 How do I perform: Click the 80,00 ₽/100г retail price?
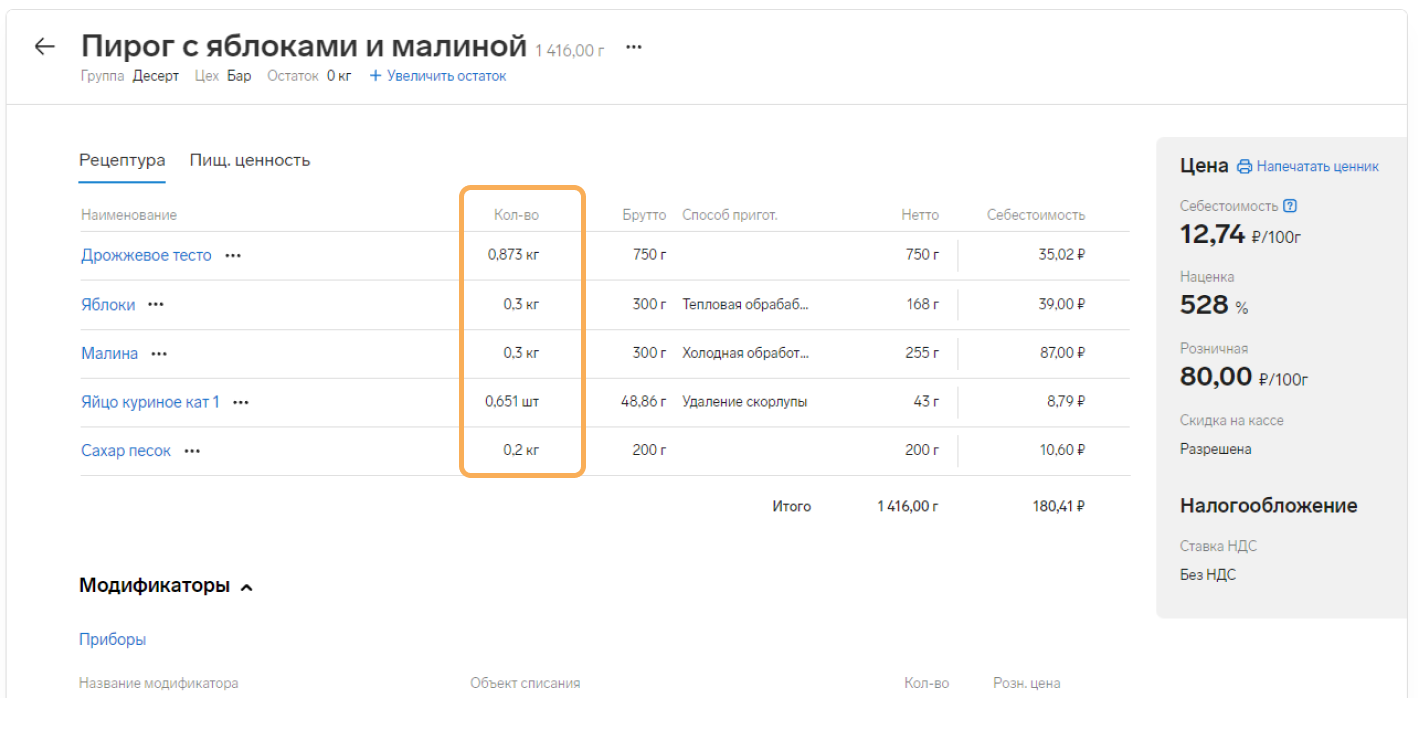coord(1244,377)
